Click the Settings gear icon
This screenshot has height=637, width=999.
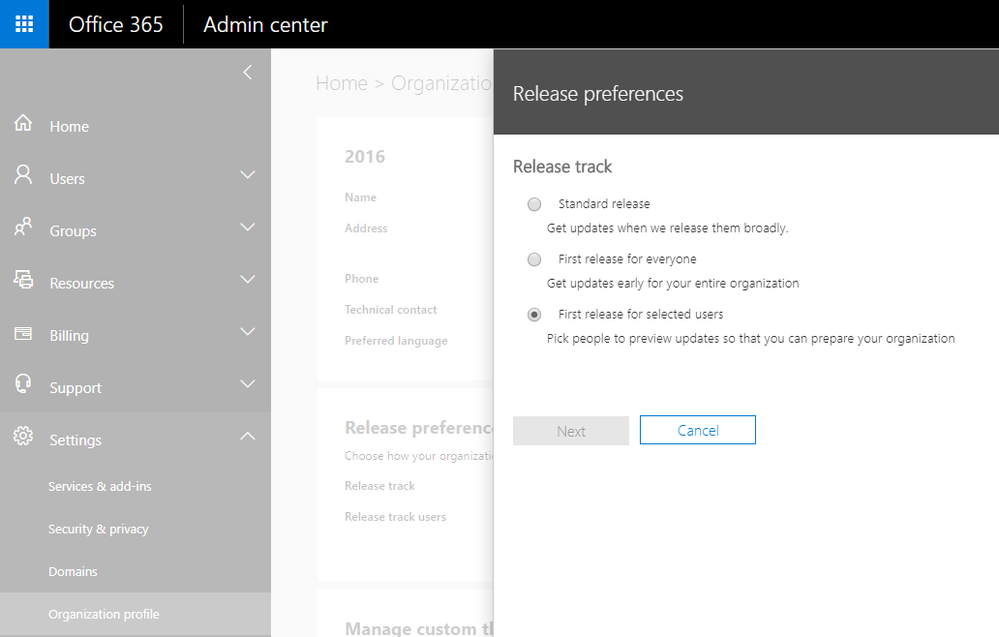23,436
